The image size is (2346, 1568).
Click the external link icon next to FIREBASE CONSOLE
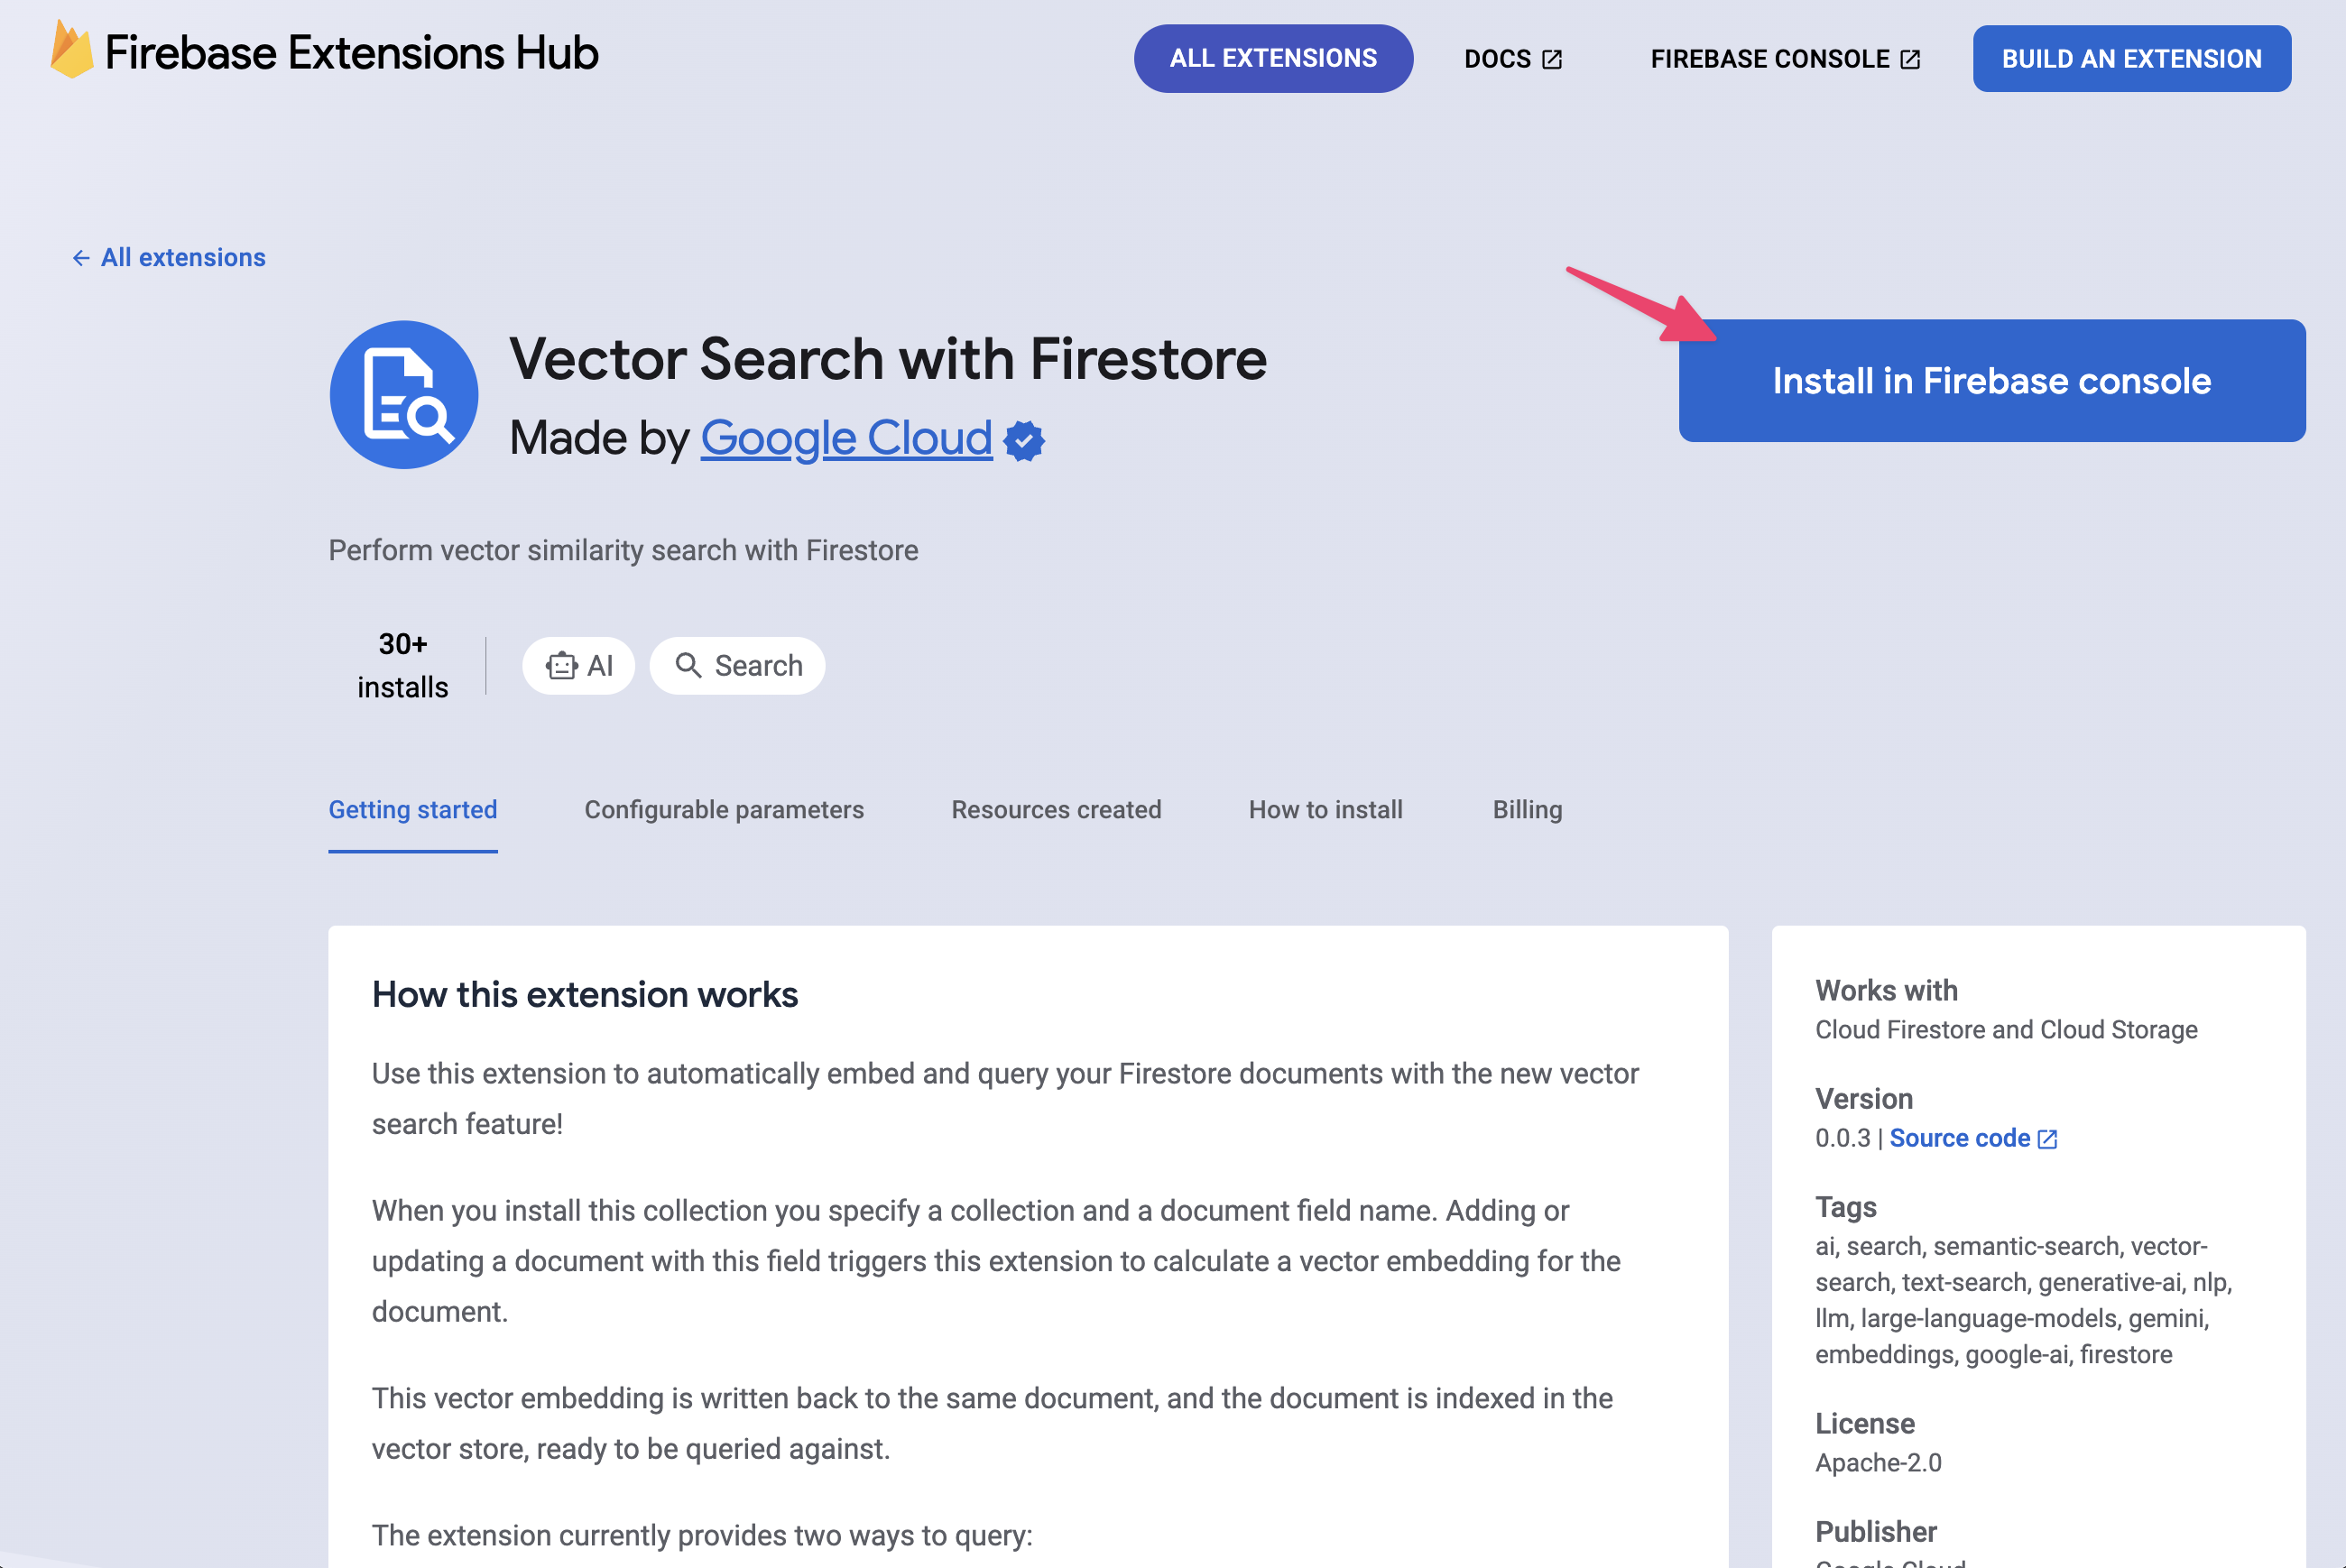[1910, 58]
